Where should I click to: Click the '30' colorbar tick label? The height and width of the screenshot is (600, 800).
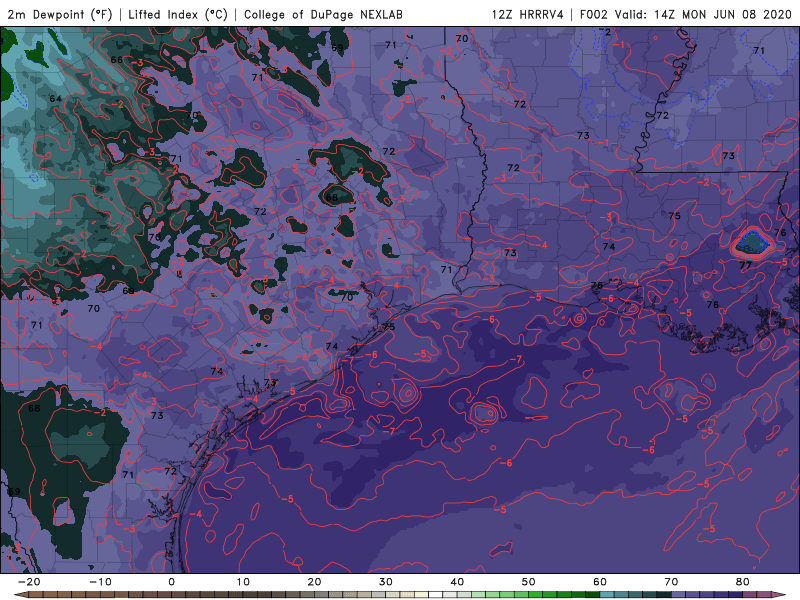(x=386, y=582)
